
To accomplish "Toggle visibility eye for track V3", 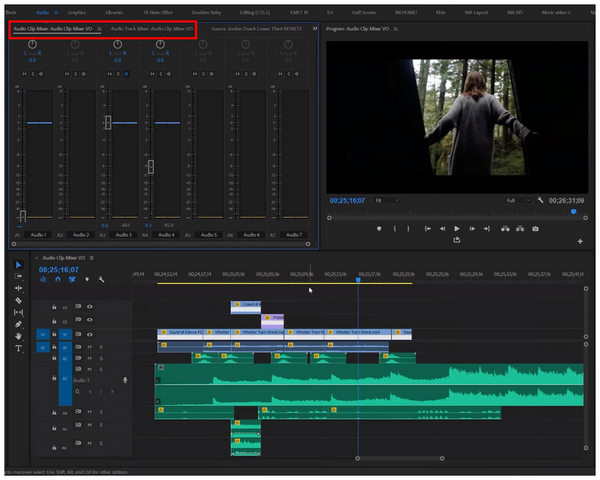I will coord(89,306).
